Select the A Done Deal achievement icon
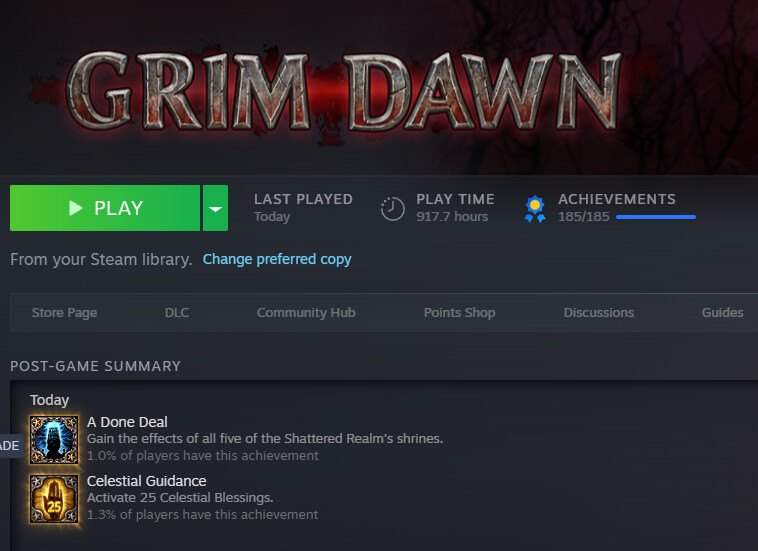 coord(54,439)
